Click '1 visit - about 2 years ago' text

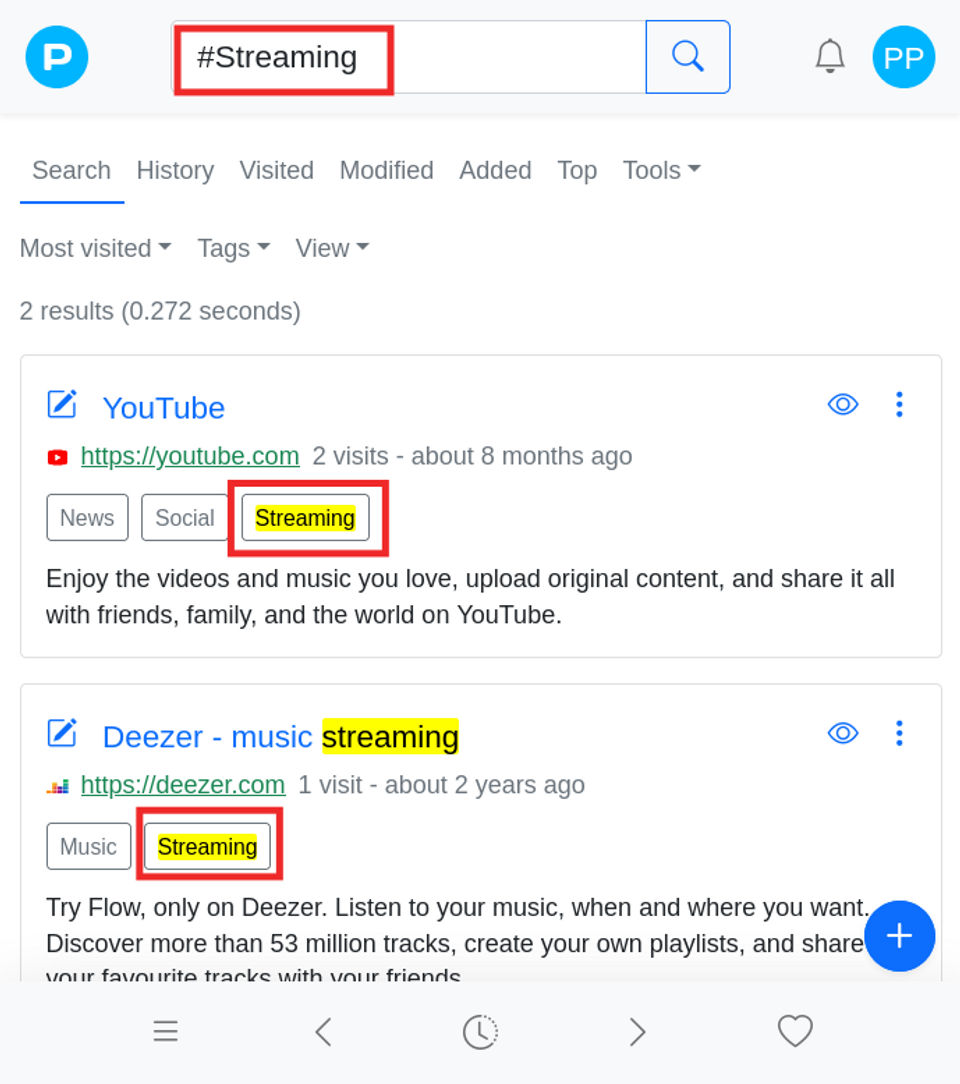[x=441, y=785]
